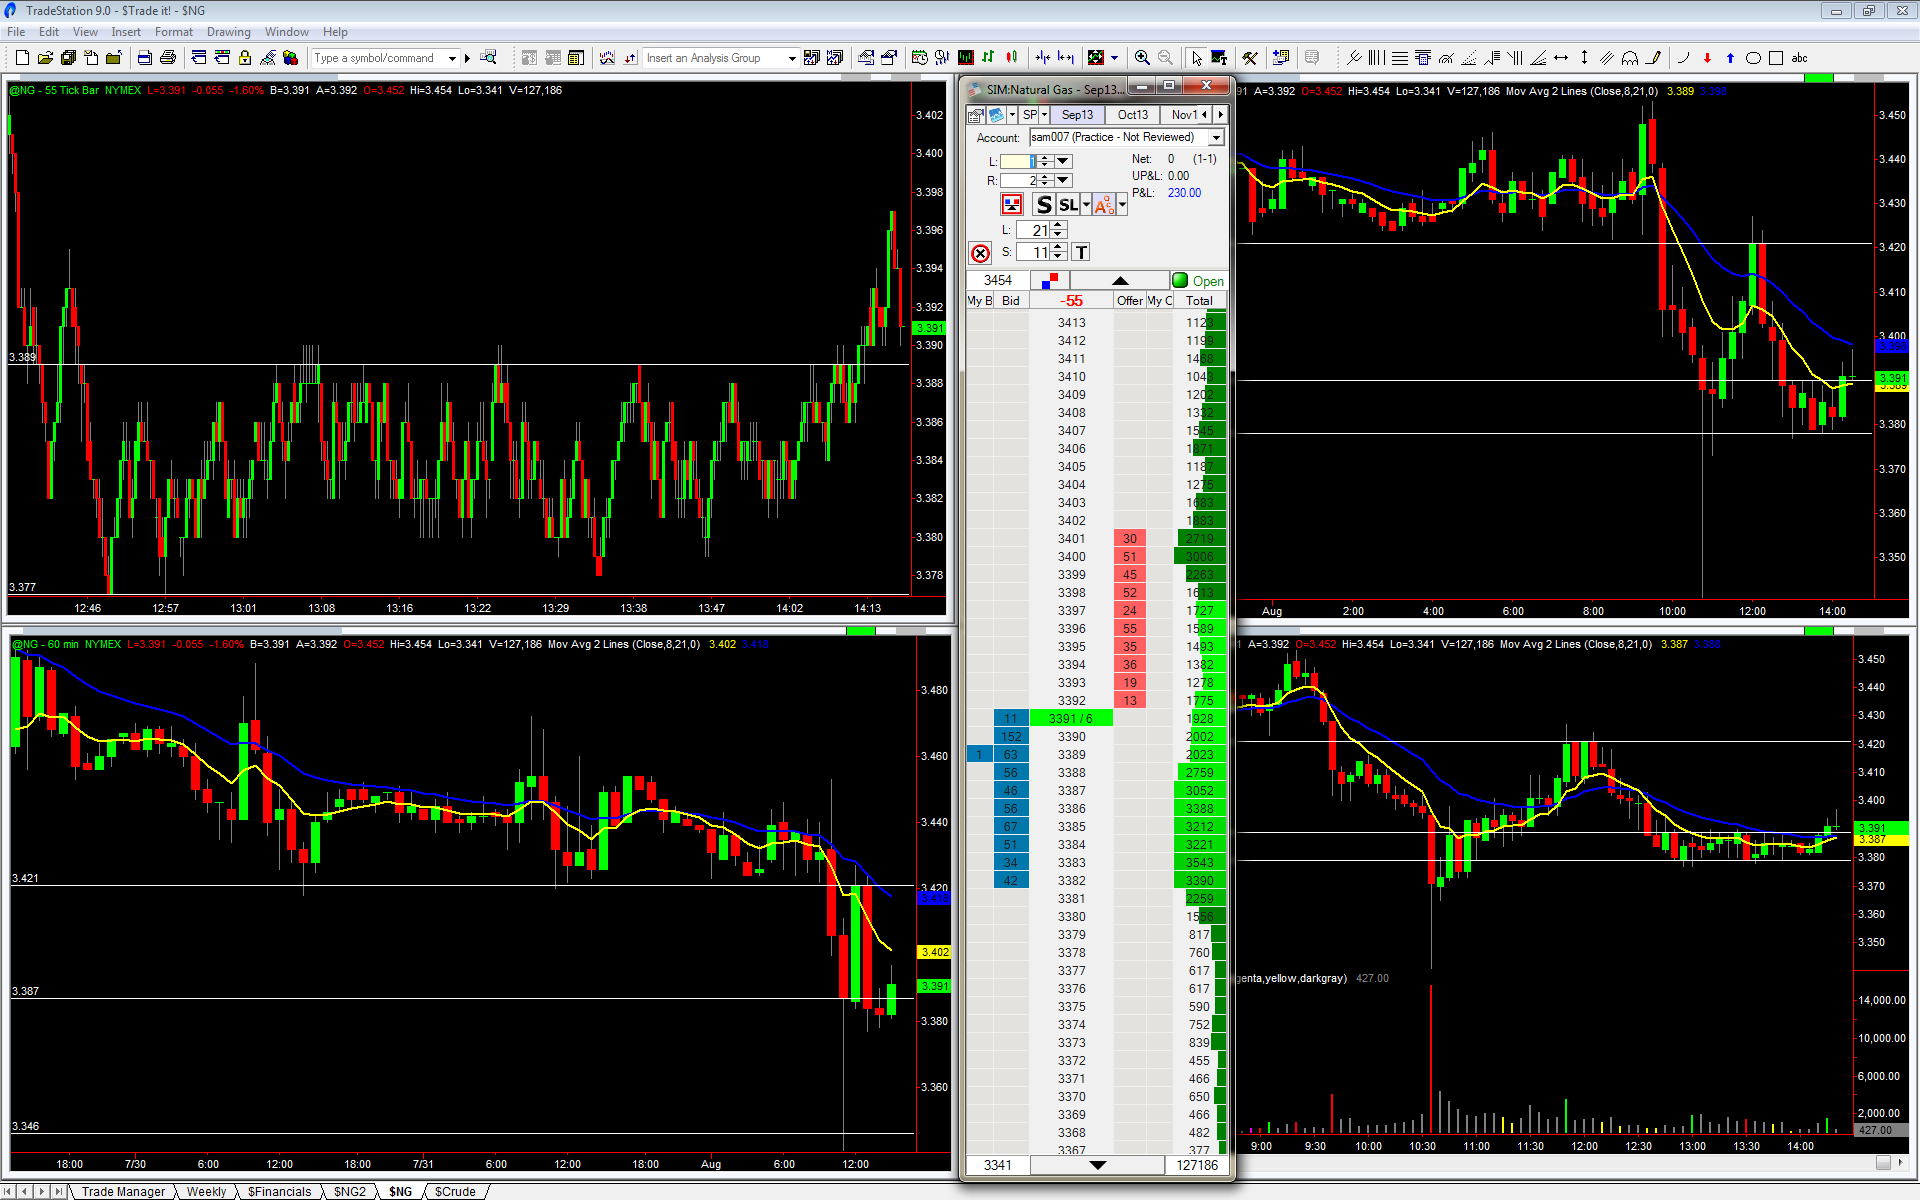Select the blue up arrow drawing tool
This screenshot has height=1200, width=1920.
(1730, 58)
